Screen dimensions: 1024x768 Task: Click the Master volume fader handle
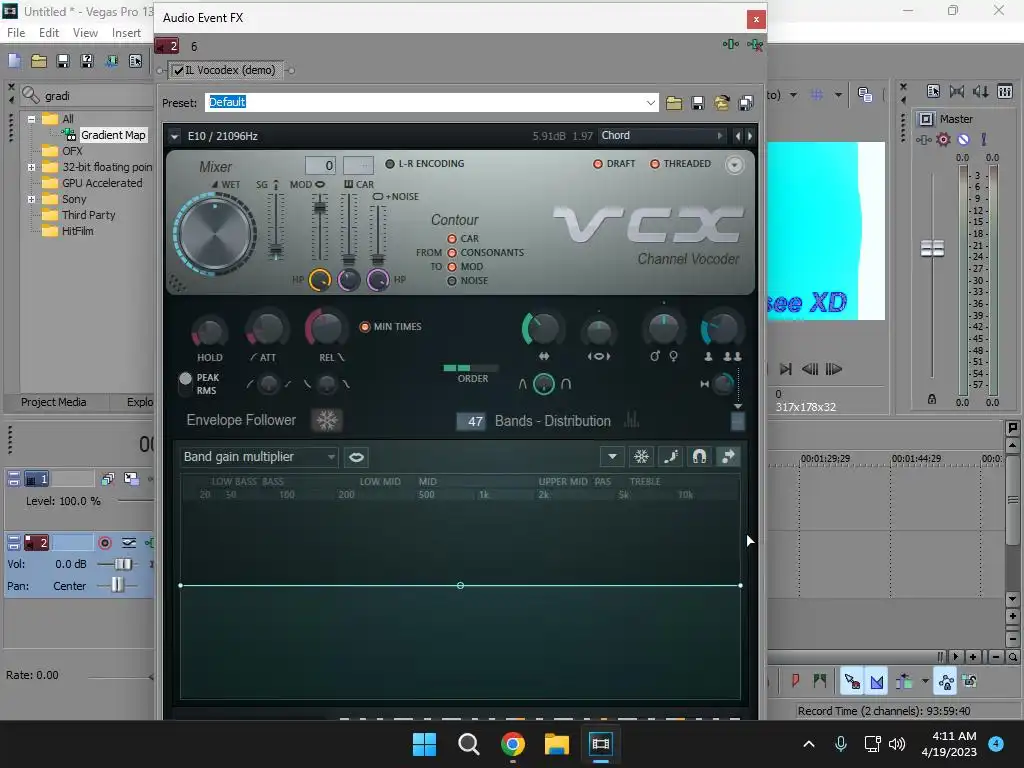(x=932, y=248)
